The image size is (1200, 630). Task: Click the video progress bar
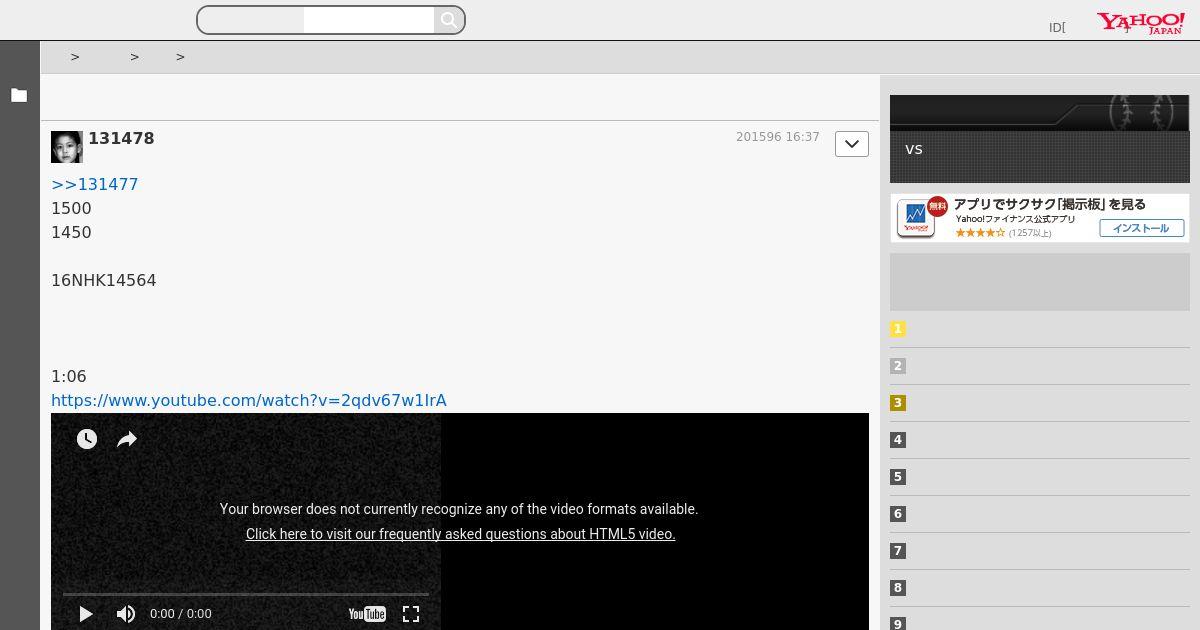point(246,594)
